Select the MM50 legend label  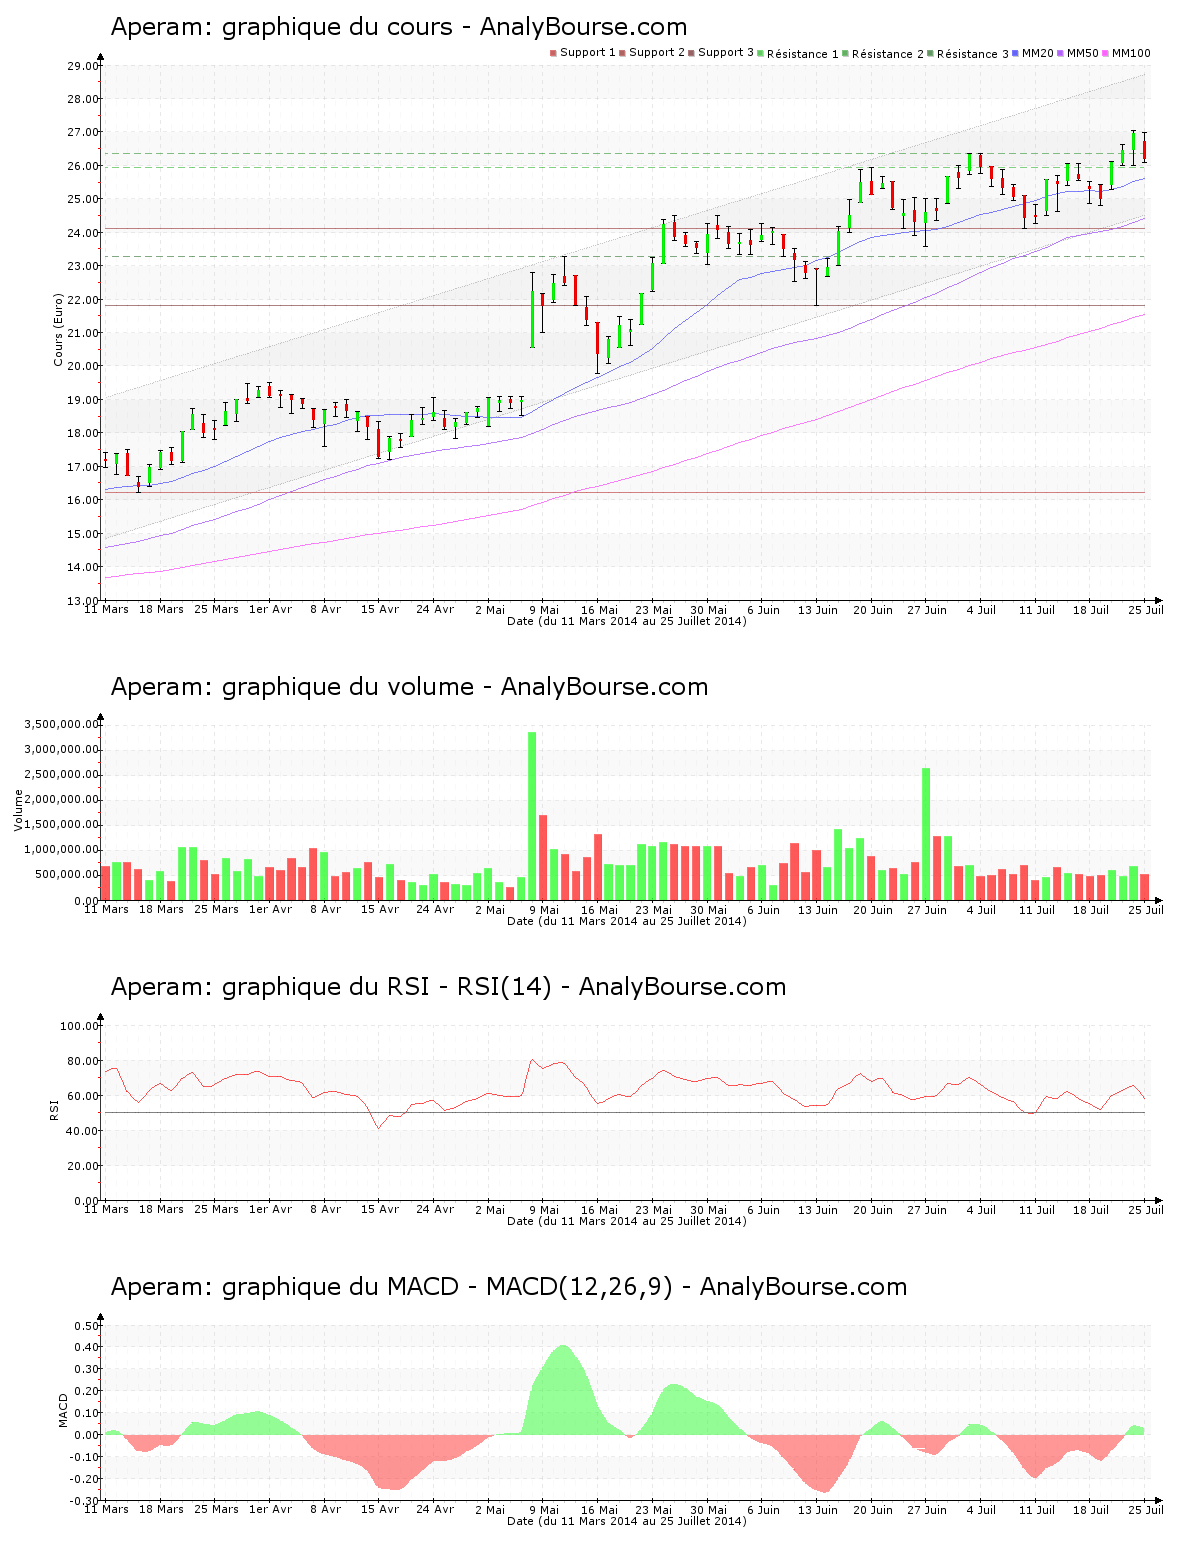point(1083,53)
